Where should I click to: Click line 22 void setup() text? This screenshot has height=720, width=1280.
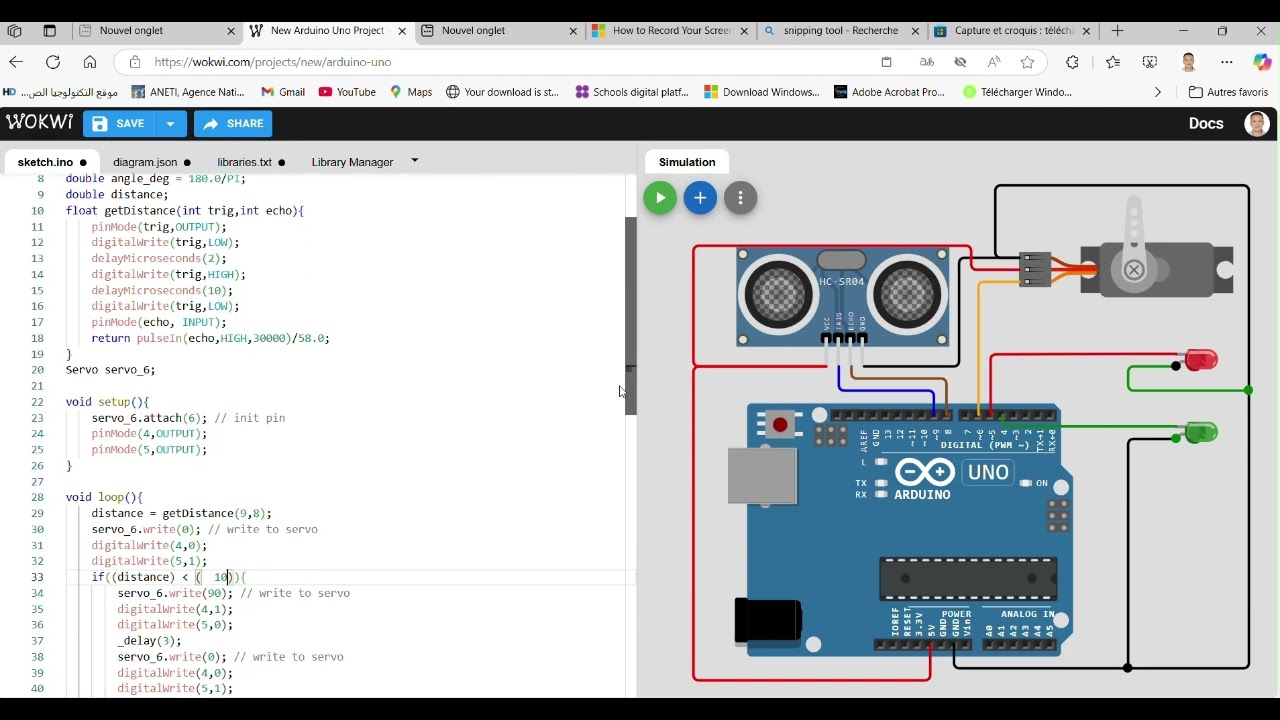(x=107, y=402)
